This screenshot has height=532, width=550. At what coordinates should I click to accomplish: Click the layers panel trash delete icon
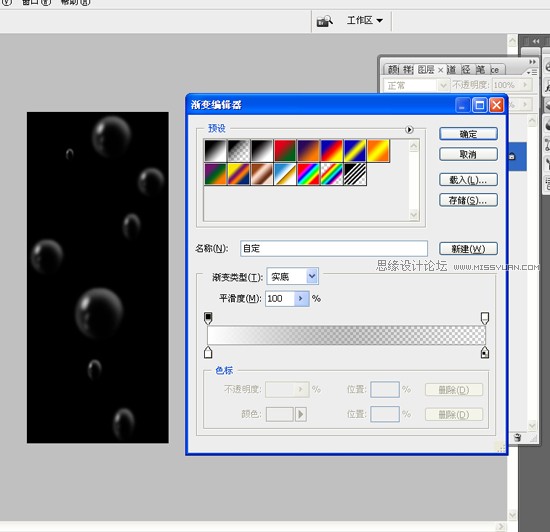517,437
